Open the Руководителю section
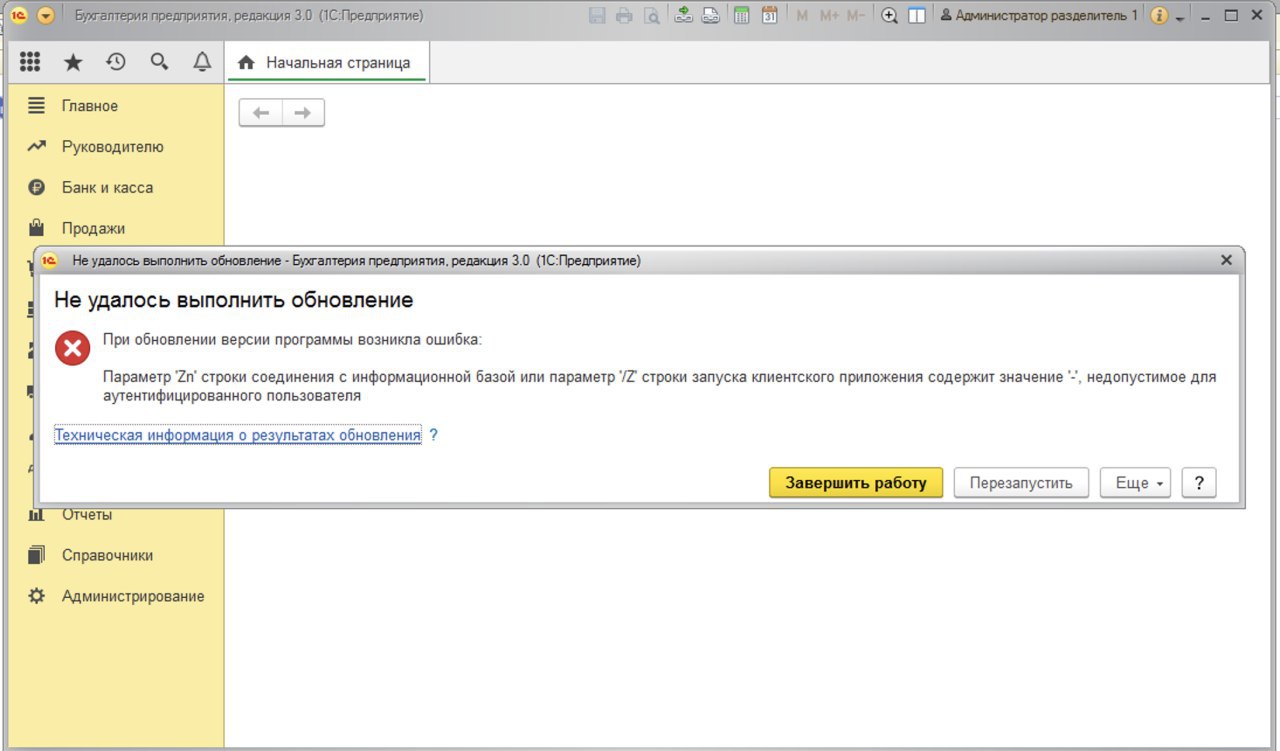Screen dimensions: 1280x751 click(112, 147)
